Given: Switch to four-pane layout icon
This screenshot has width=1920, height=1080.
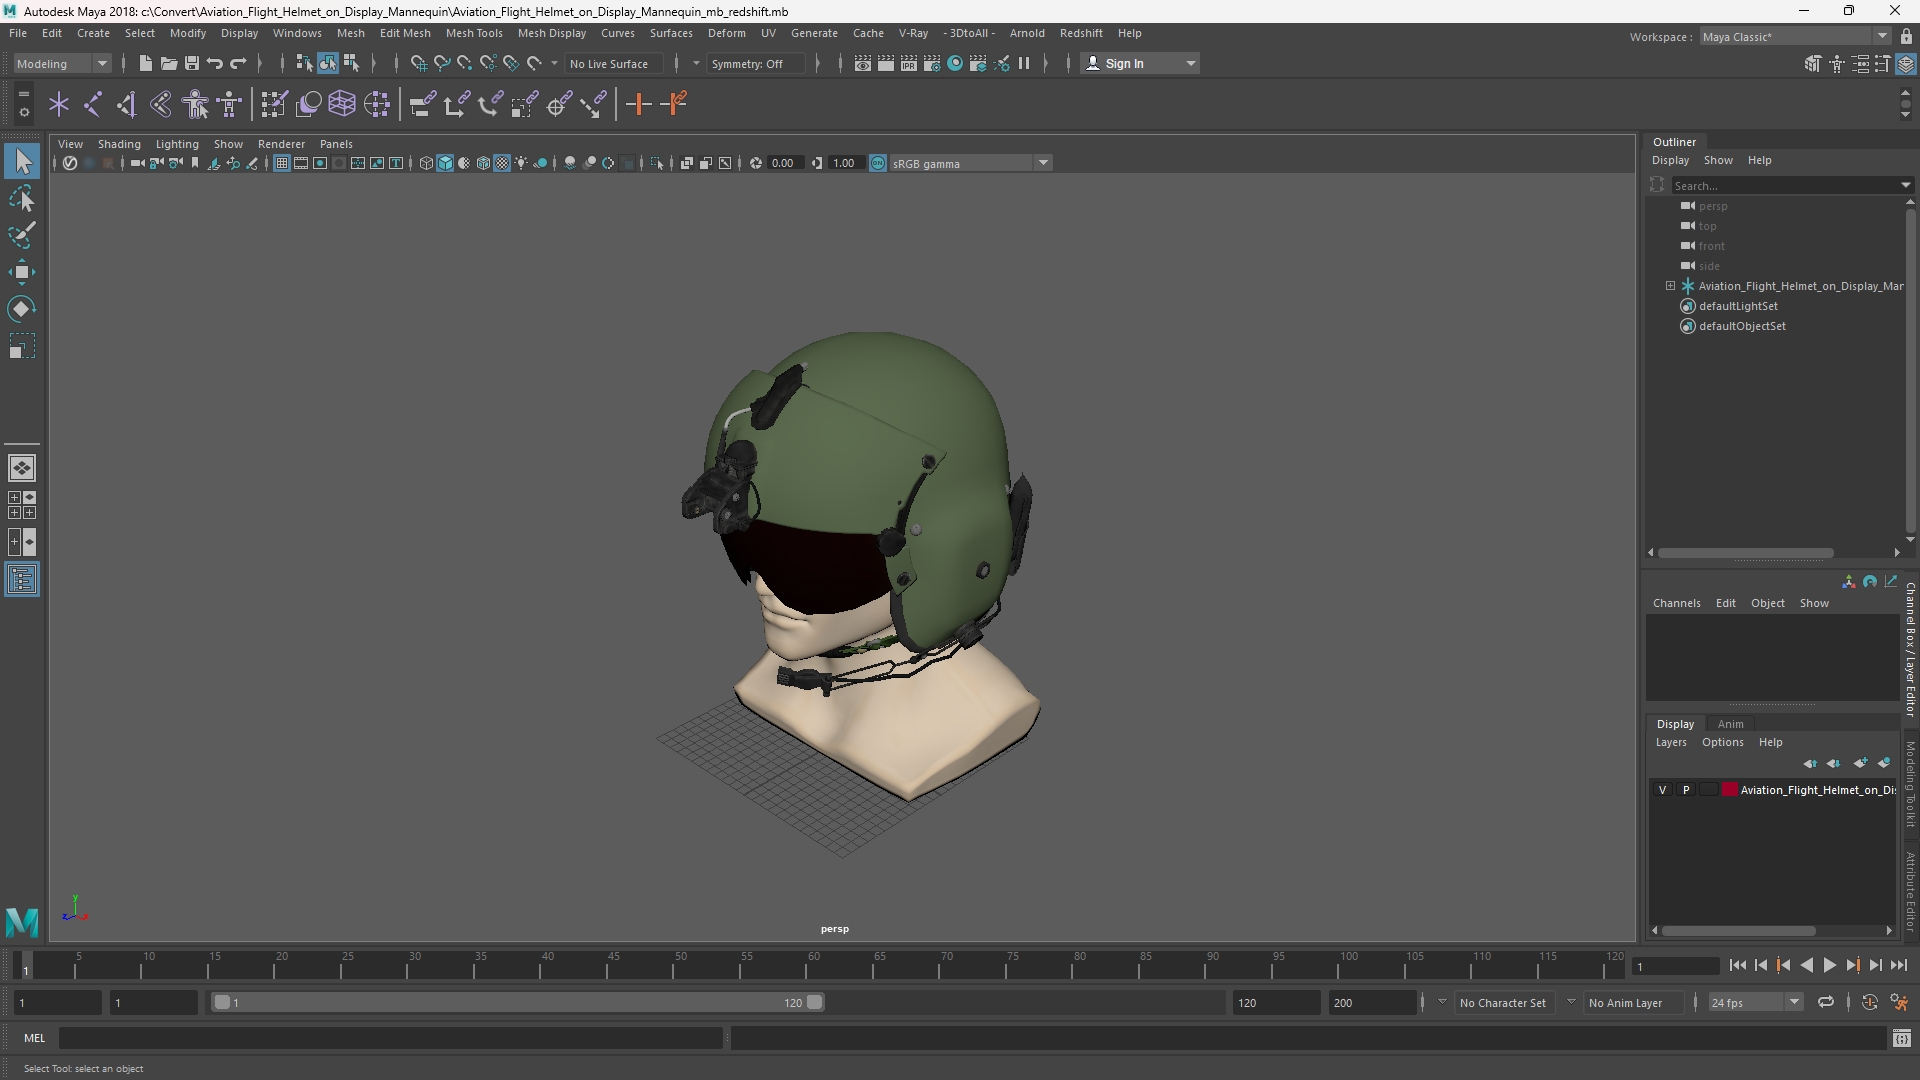Looking at the screenshot, I should tap(22, 505).
